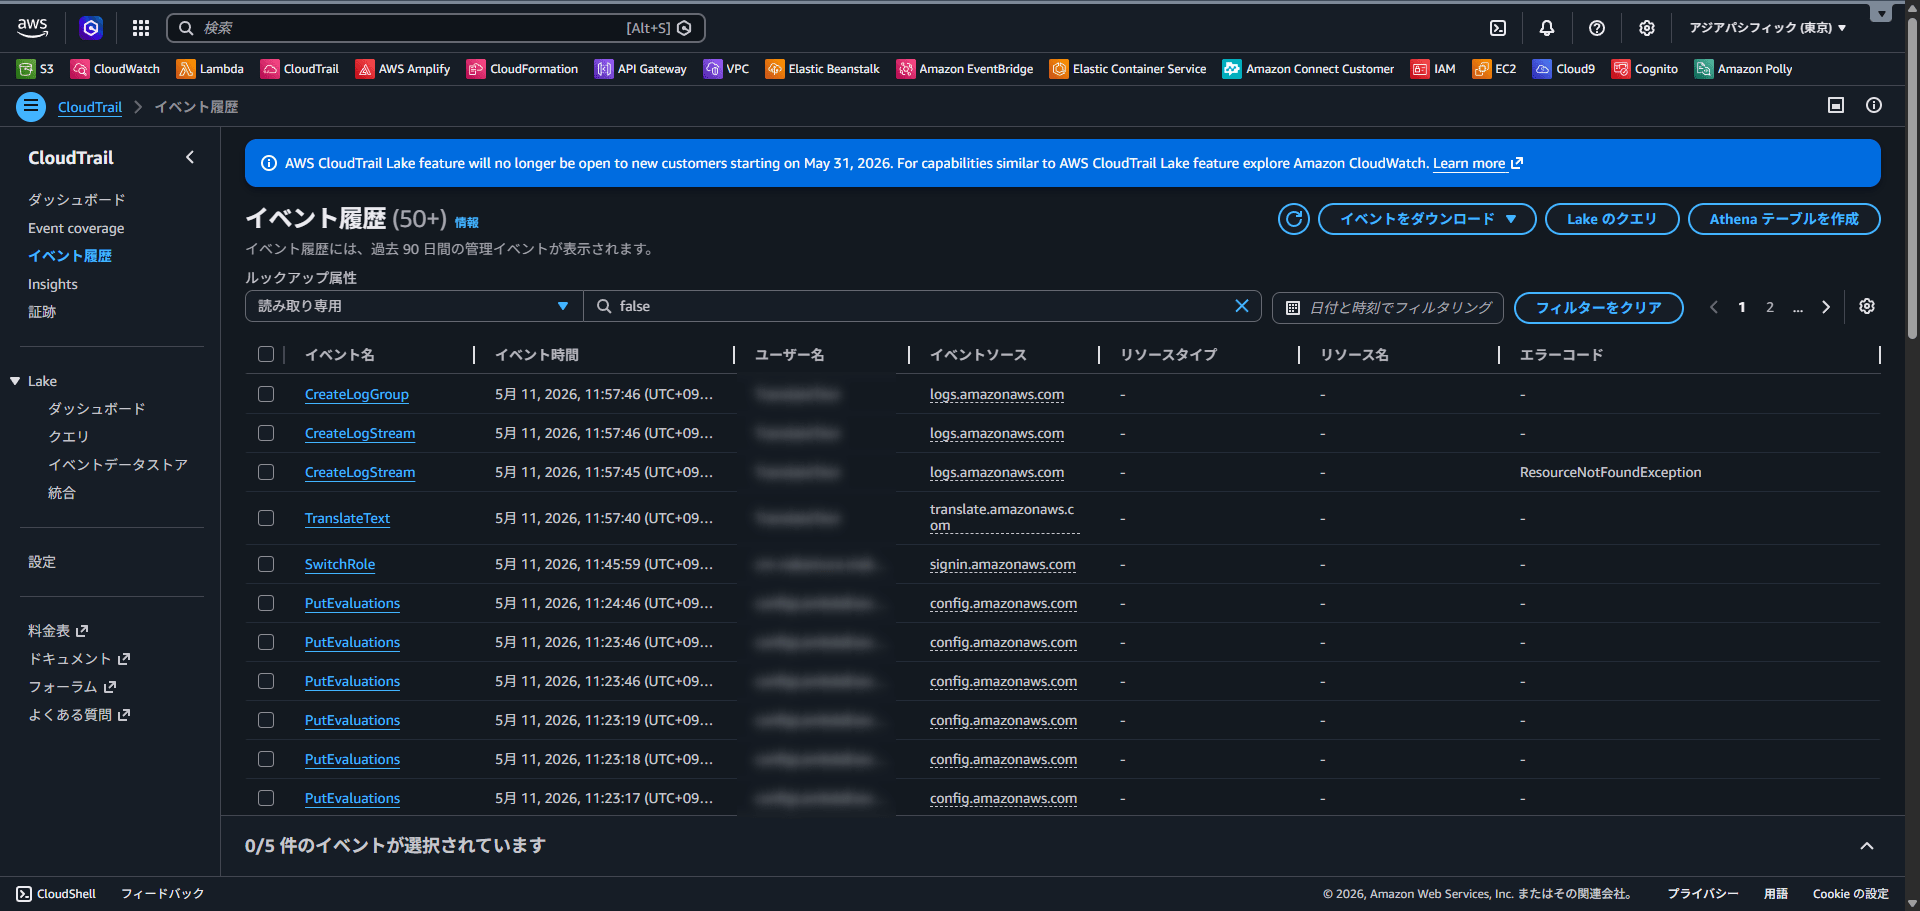Go to next page of events
Screen dimensions: 1920x911
coord(1826,307)
